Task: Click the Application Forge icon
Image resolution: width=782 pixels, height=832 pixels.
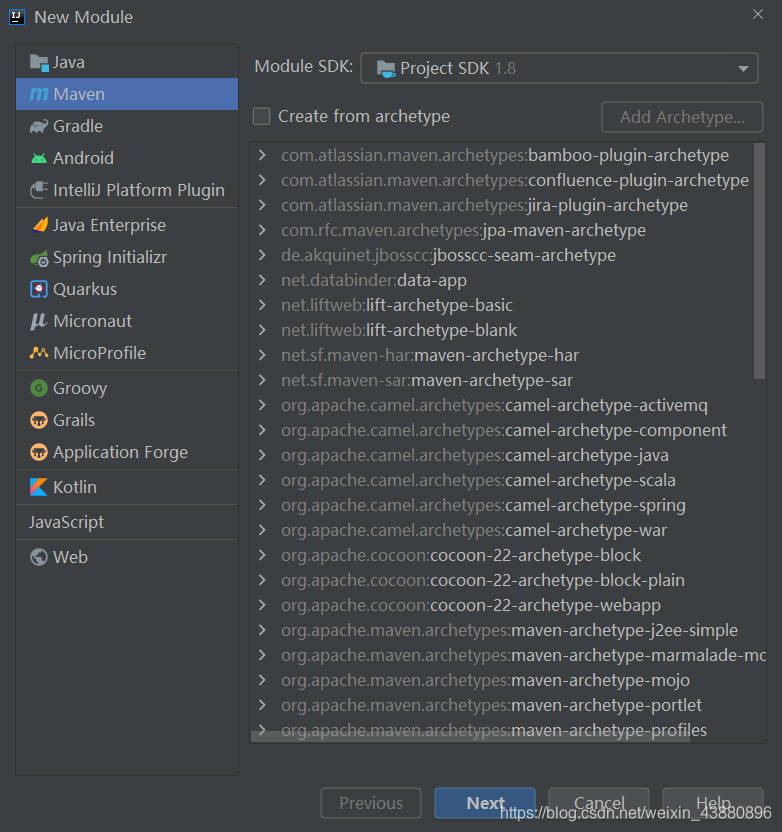Action: point(39,452)
